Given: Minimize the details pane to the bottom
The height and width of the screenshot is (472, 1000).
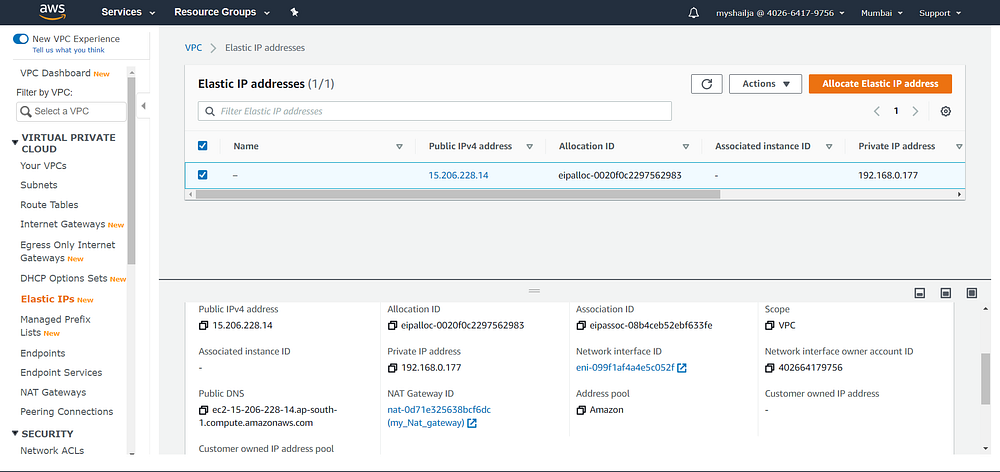Looking at the screenshot, I should [x=920, y=293].
